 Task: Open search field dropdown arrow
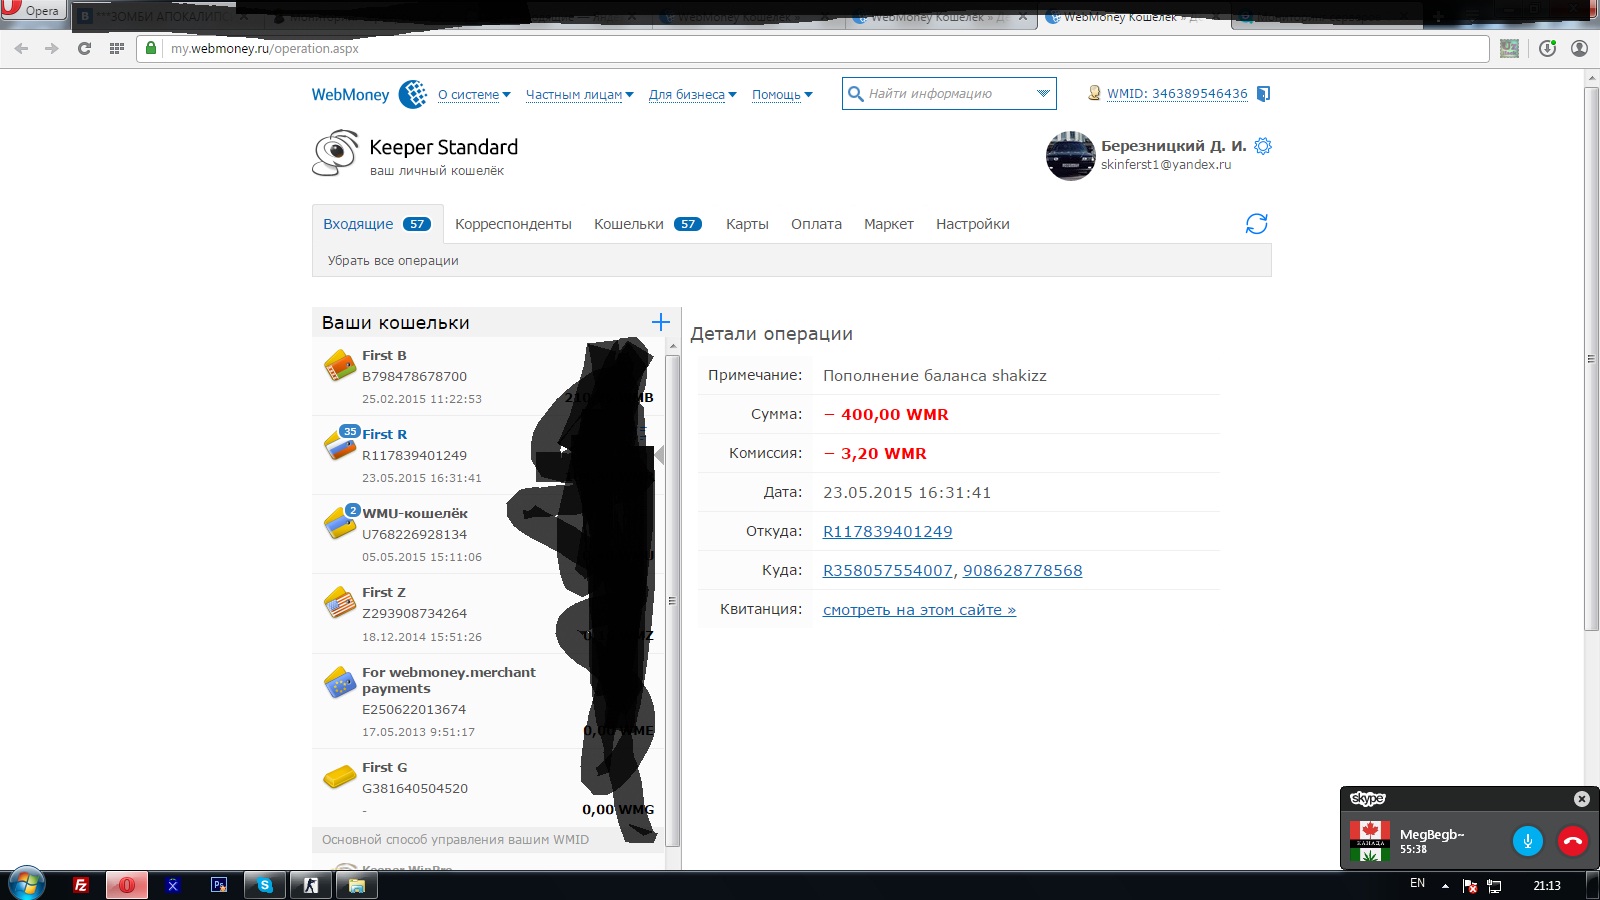pyautogui.click(x=1043, y=94)
